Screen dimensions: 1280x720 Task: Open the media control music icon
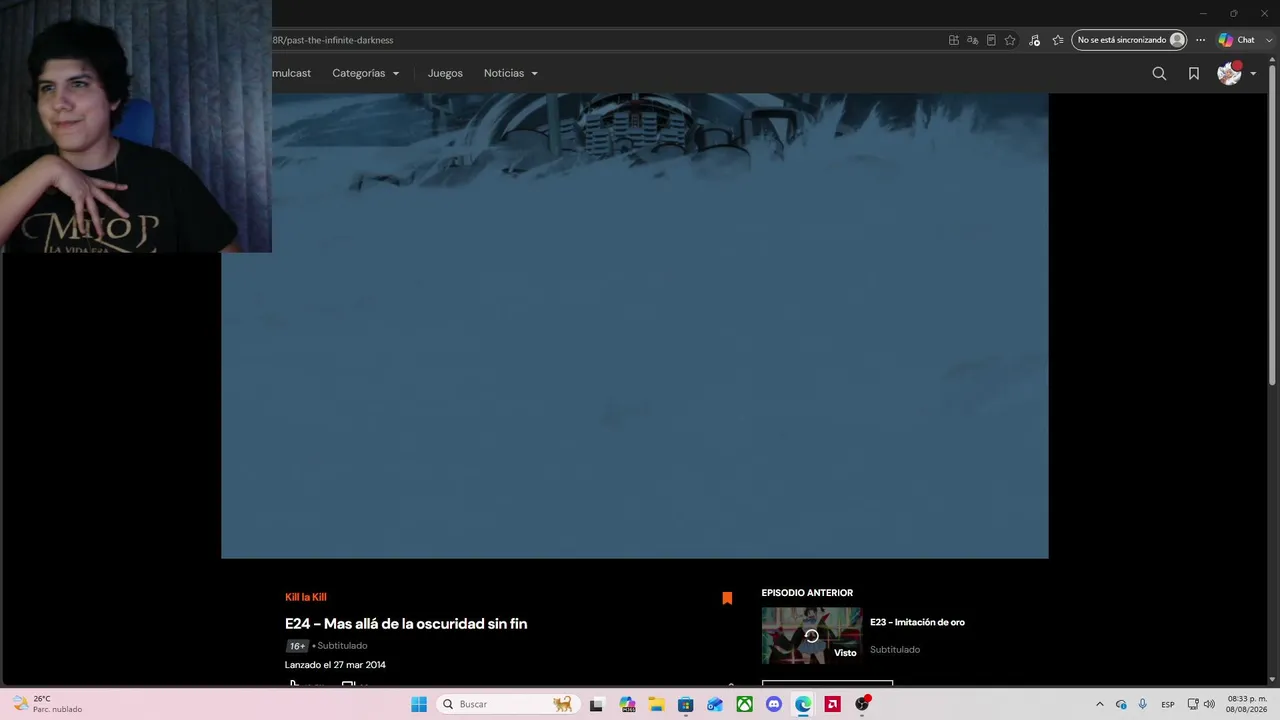point(1034,40)
